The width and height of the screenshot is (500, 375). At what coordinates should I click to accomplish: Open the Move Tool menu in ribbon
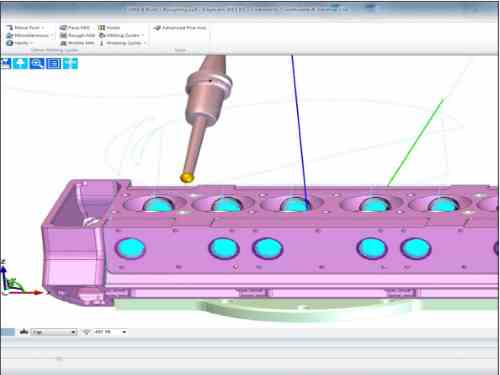26,28
